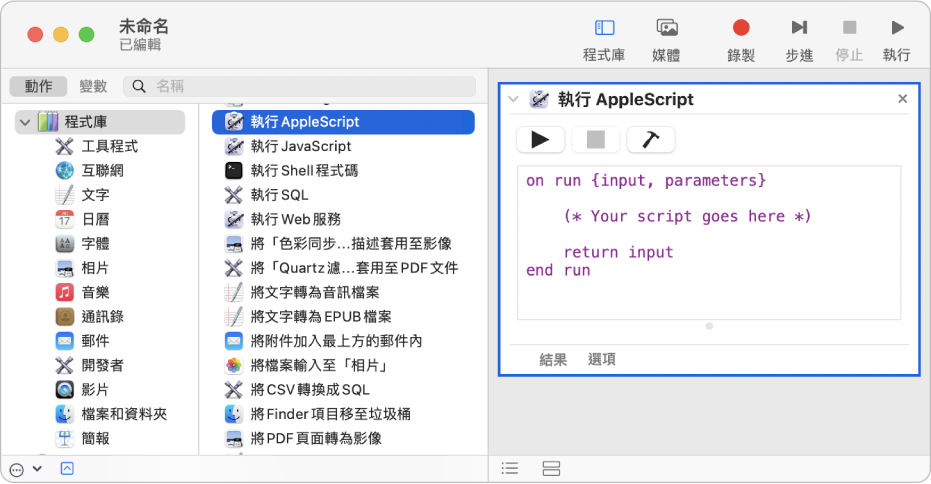Switch to the 動作 actions tab

(39, 86)
